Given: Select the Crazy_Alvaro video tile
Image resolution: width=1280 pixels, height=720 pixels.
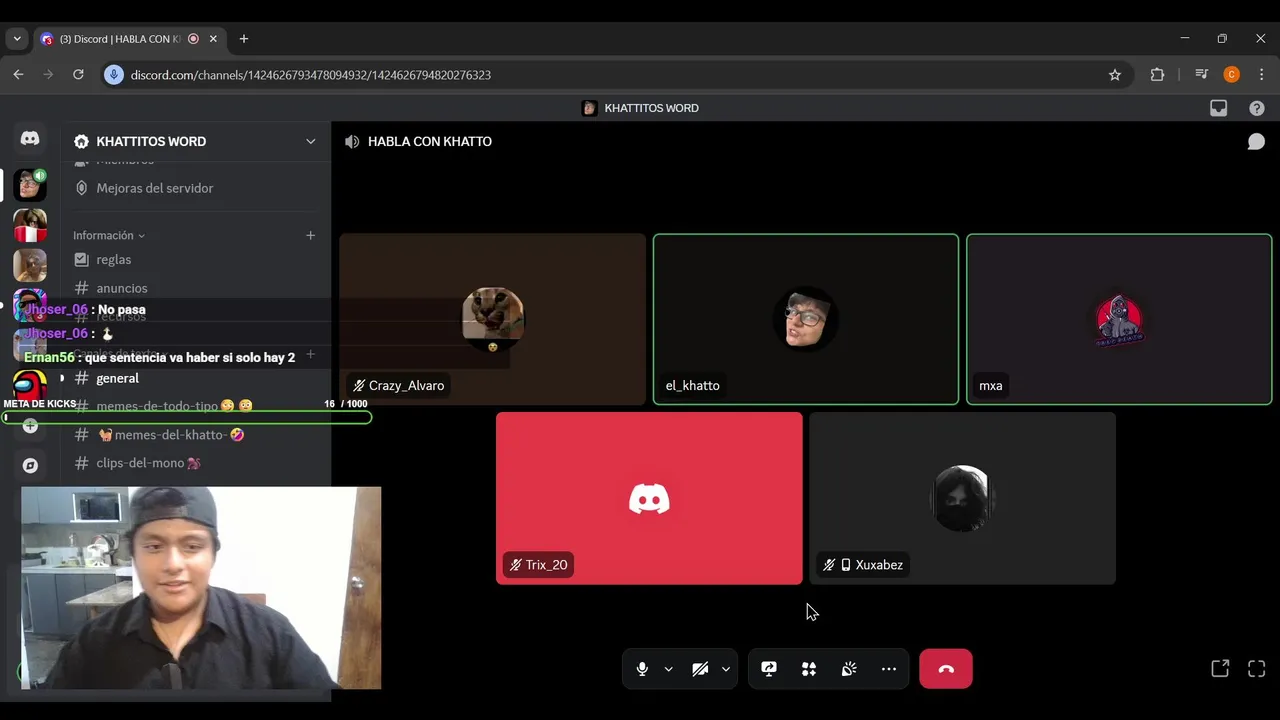Looking at the screenshot, I should click(x=492, y=319).
